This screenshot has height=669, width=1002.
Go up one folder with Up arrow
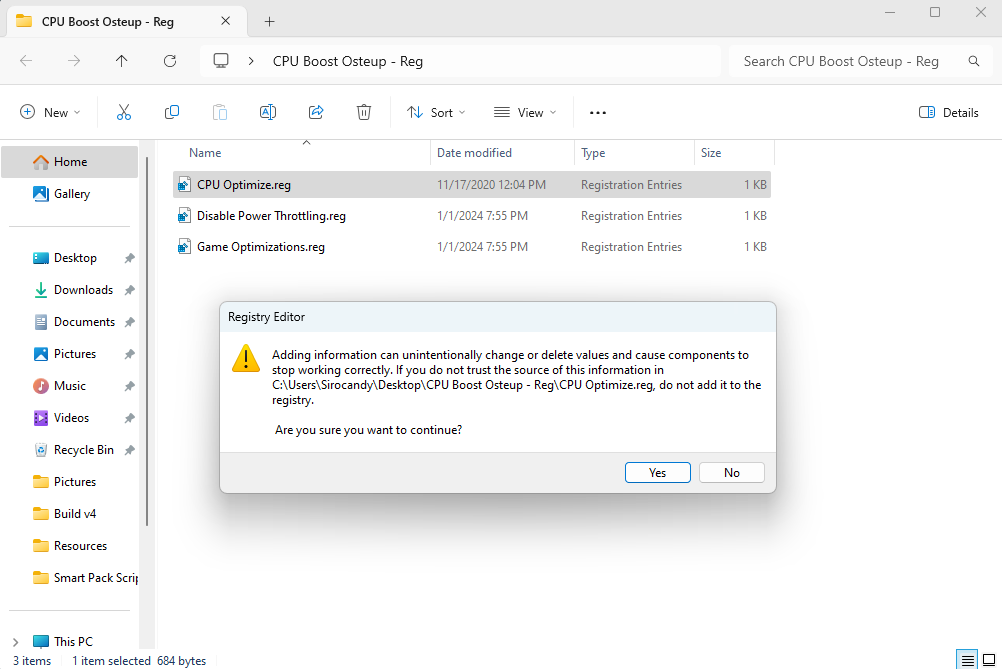coord(122,61)
